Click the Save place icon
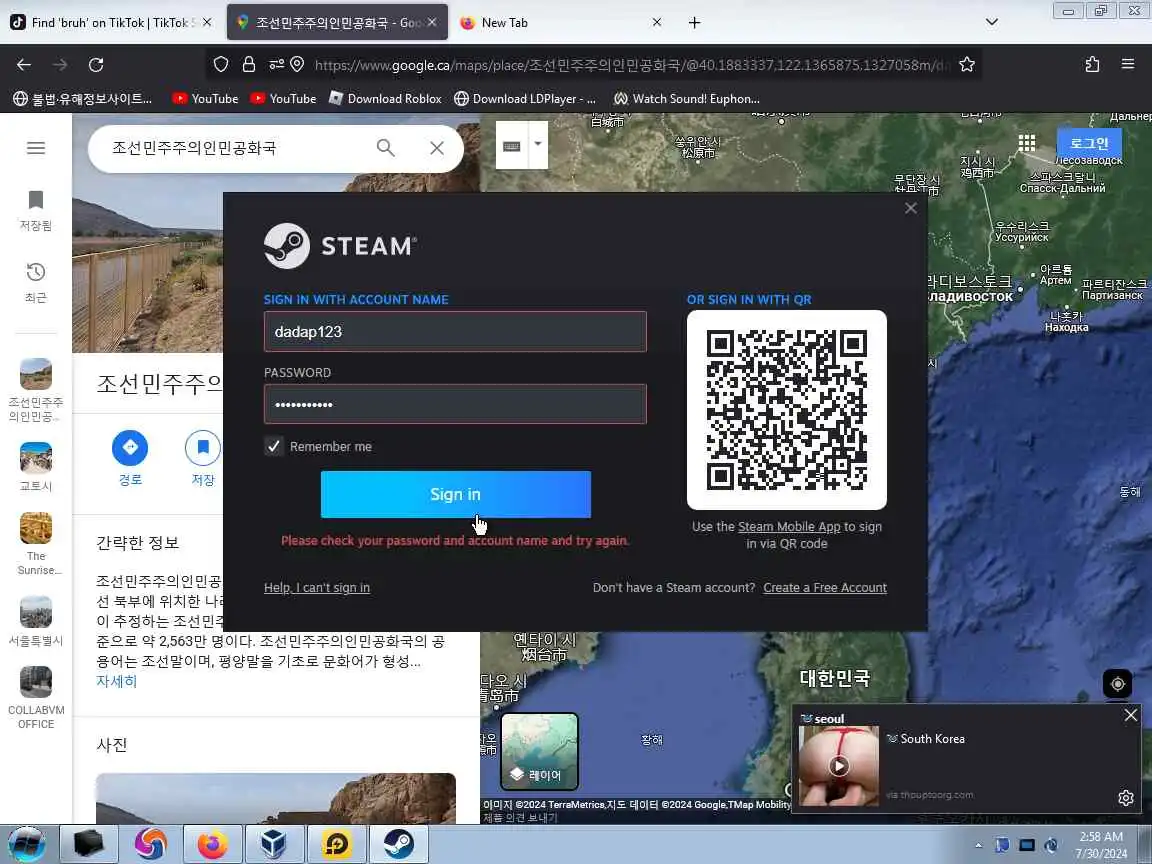 click(203, 447)
